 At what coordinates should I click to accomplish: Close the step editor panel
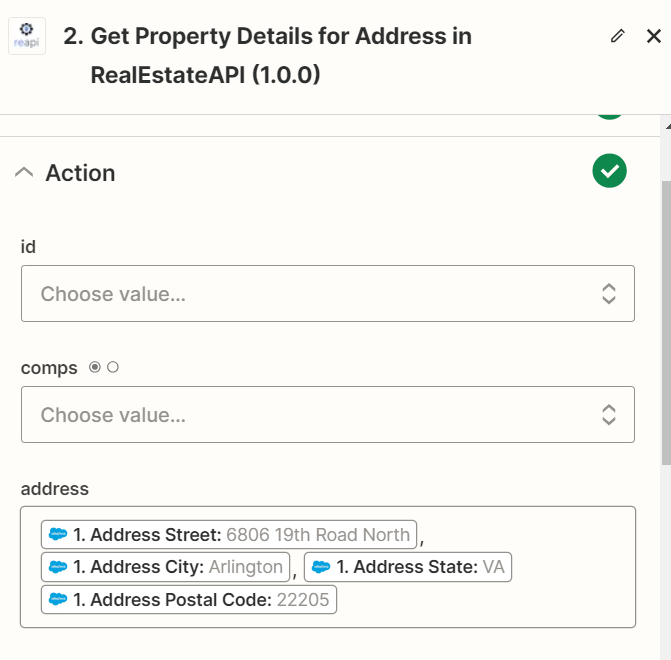click(x=653, y=36)
